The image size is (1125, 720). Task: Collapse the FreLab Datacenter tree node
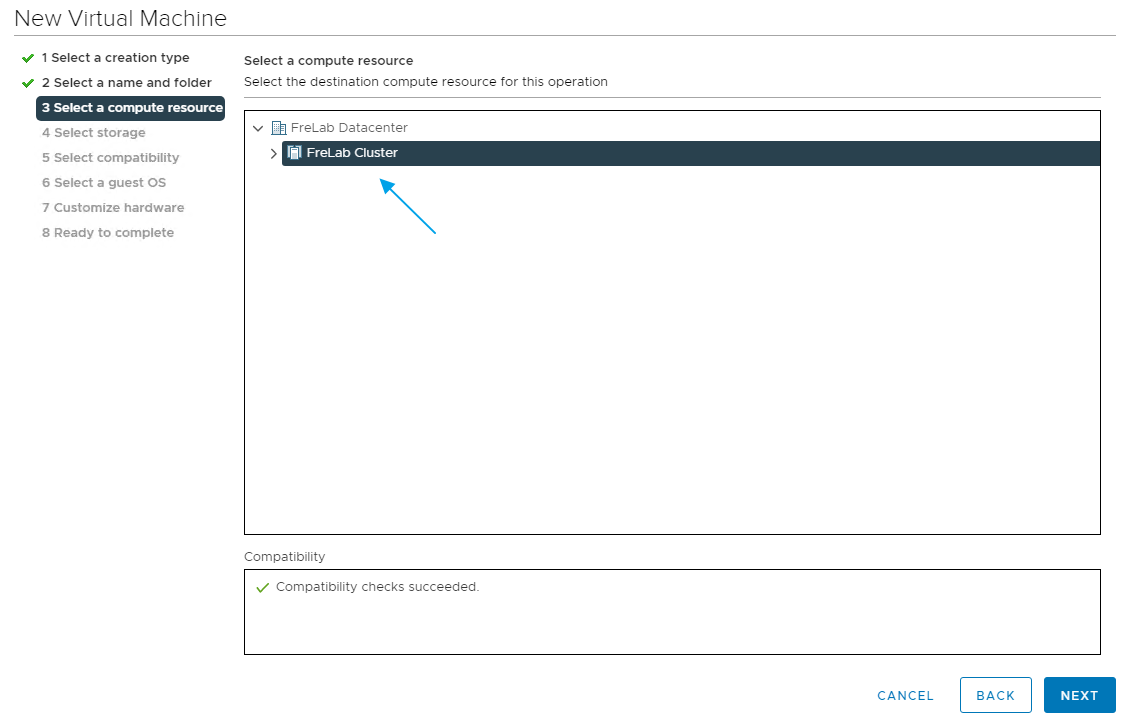(x=258, y=128)
